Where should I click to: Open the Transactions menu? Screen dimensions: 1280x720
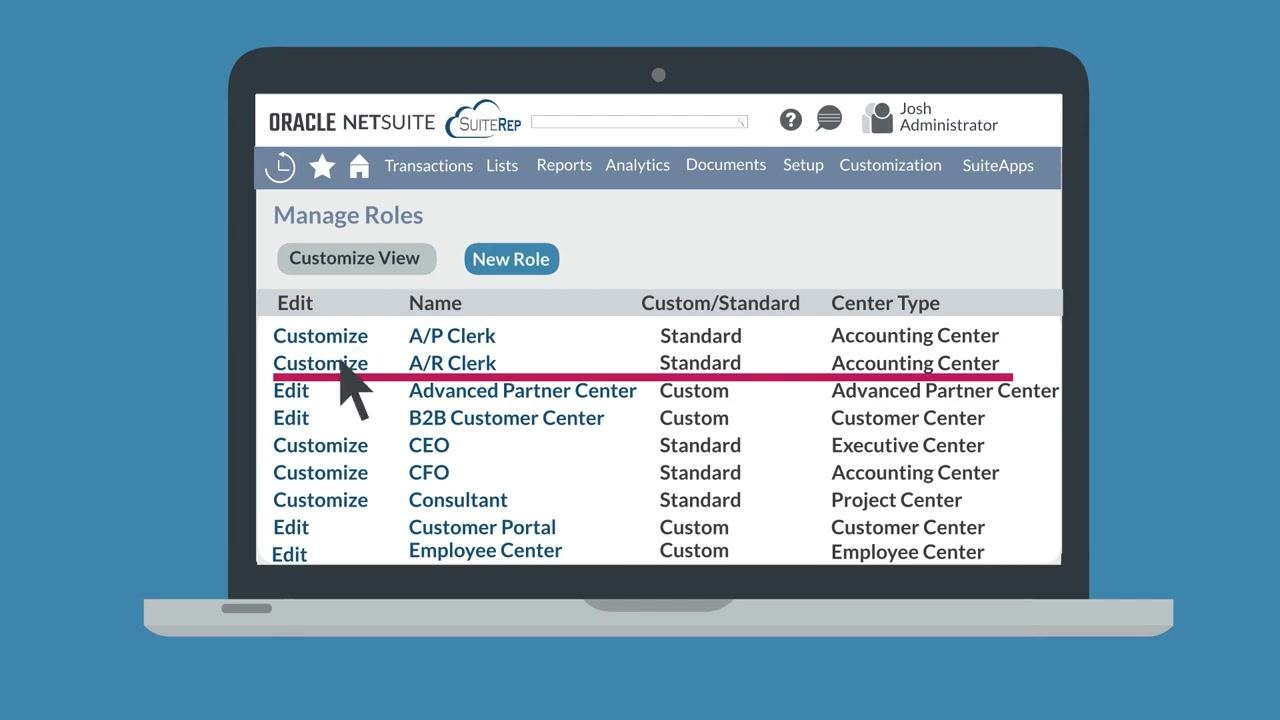[x=429, y=166]
